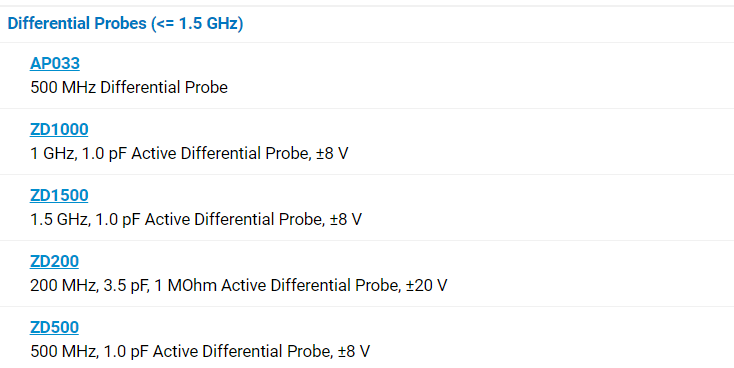Open the AP033 probe link
The width and height of the screenshot is (734, 368).
(x=55, y=63)
